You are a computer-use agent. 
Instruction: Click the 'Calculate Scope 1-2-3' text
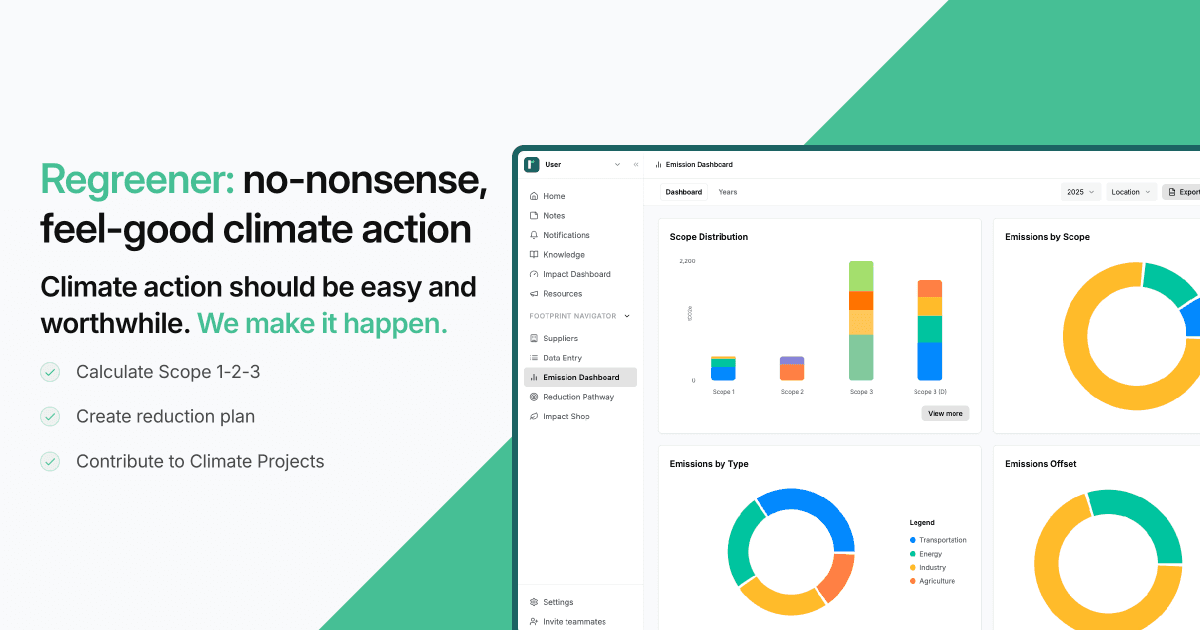coord(168,372)
